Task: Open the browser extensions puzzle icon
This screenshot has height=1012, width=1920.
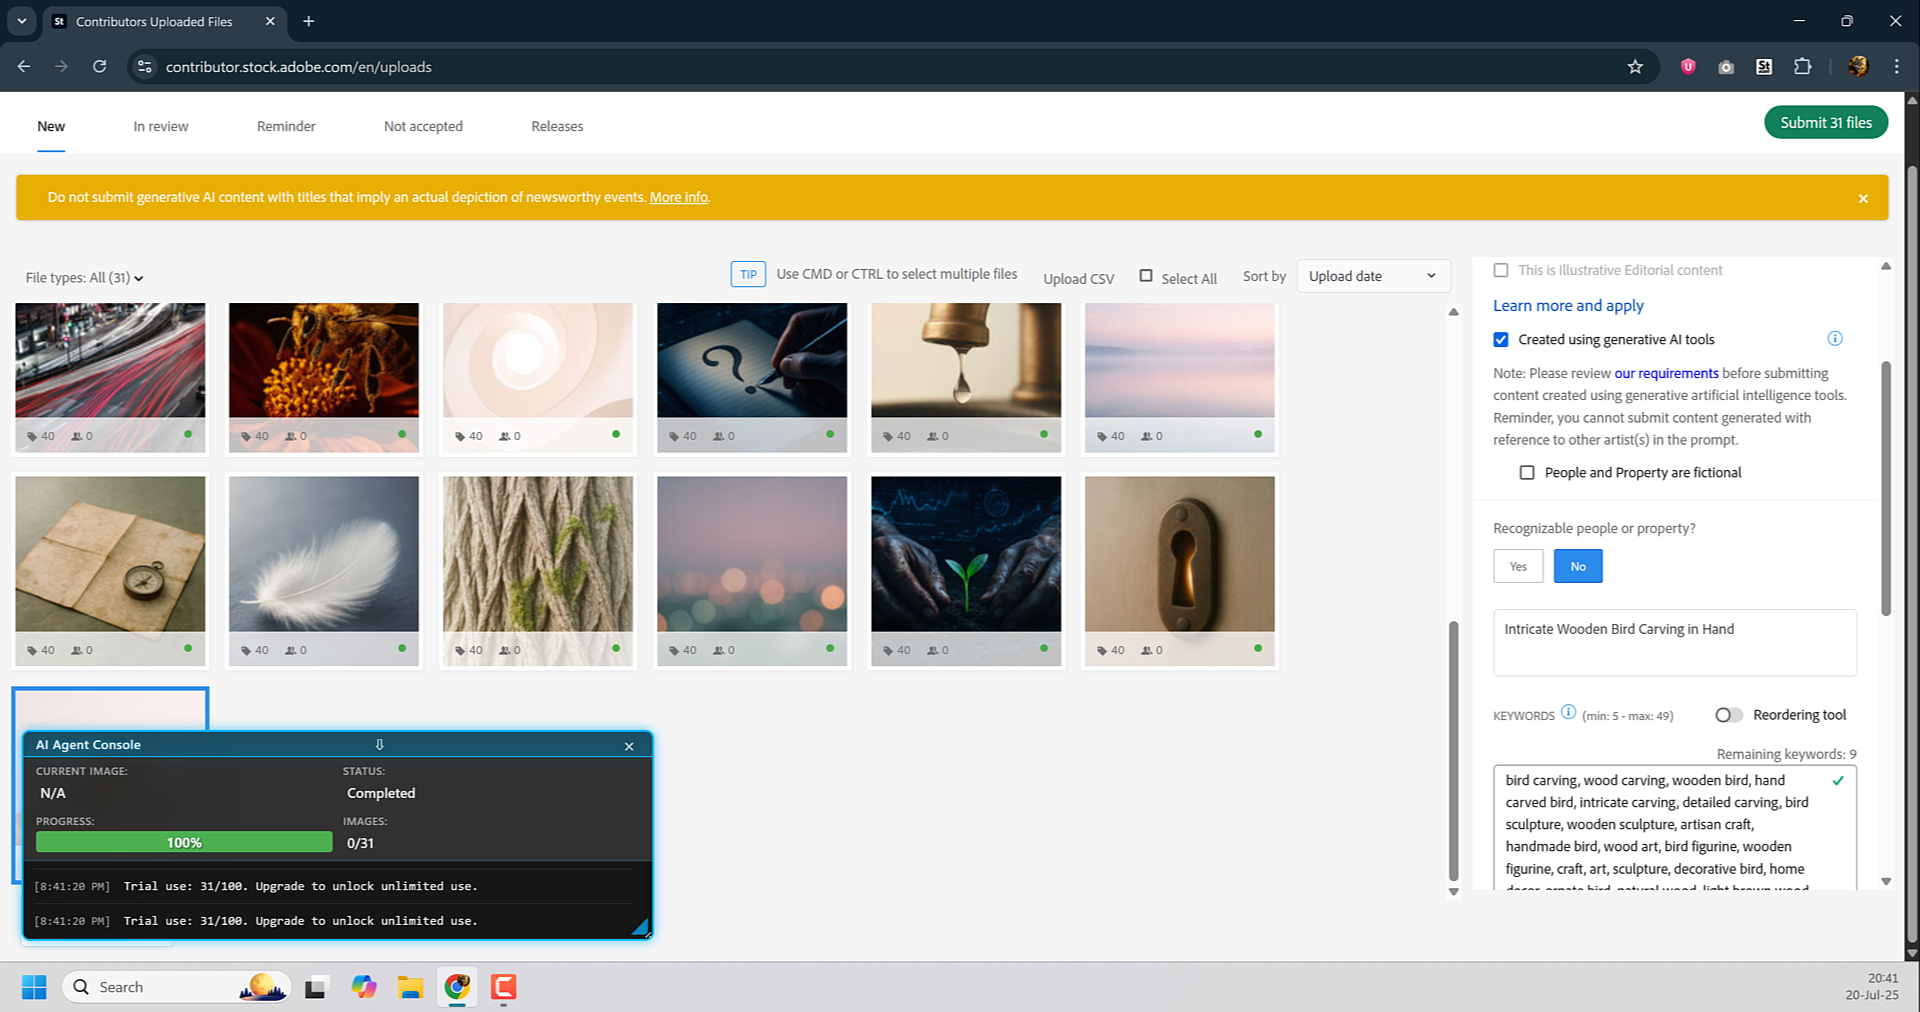Action: click(x=1802, y=67)
